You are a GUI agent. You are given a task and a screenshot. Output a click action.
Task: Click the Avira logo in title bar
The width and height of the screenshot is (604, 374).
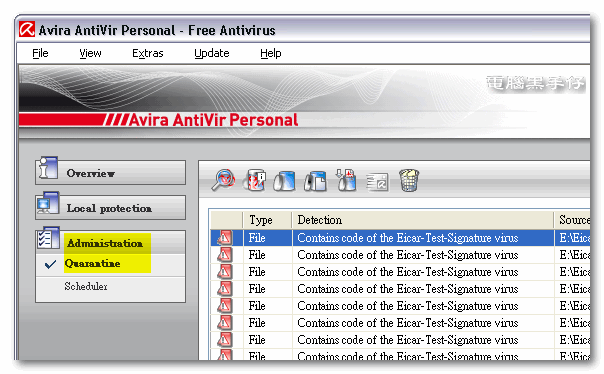(x=27, y=30)
